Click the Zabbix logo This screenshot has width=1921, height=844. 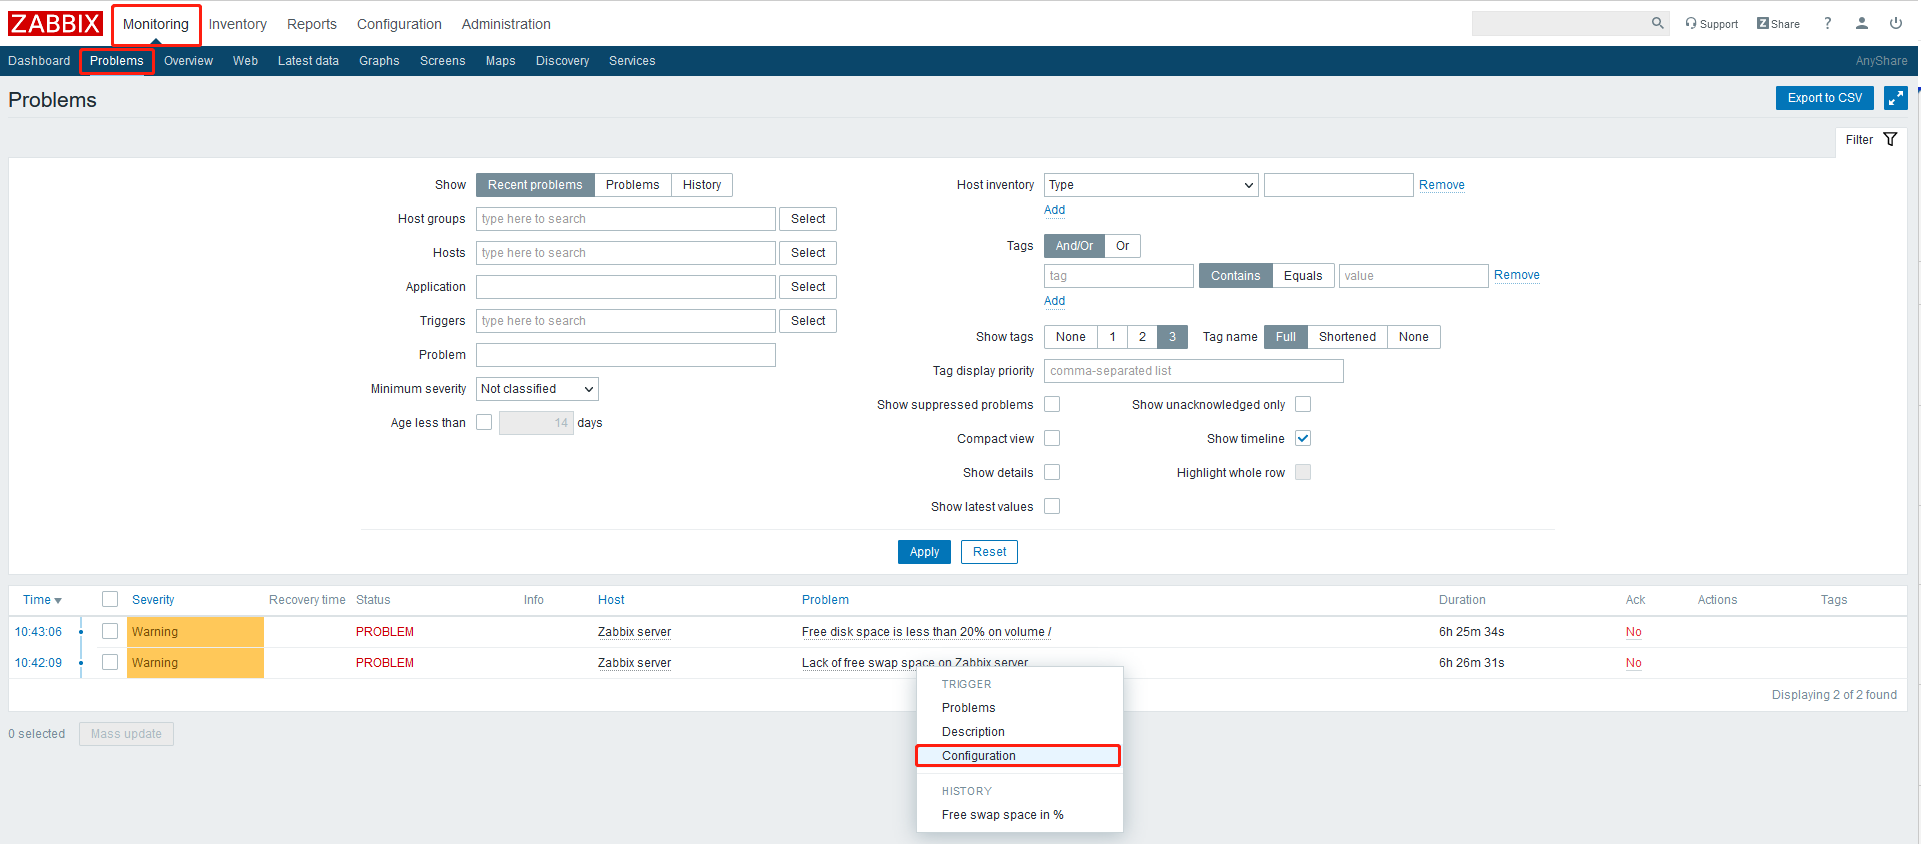click(x=55, y=23)
